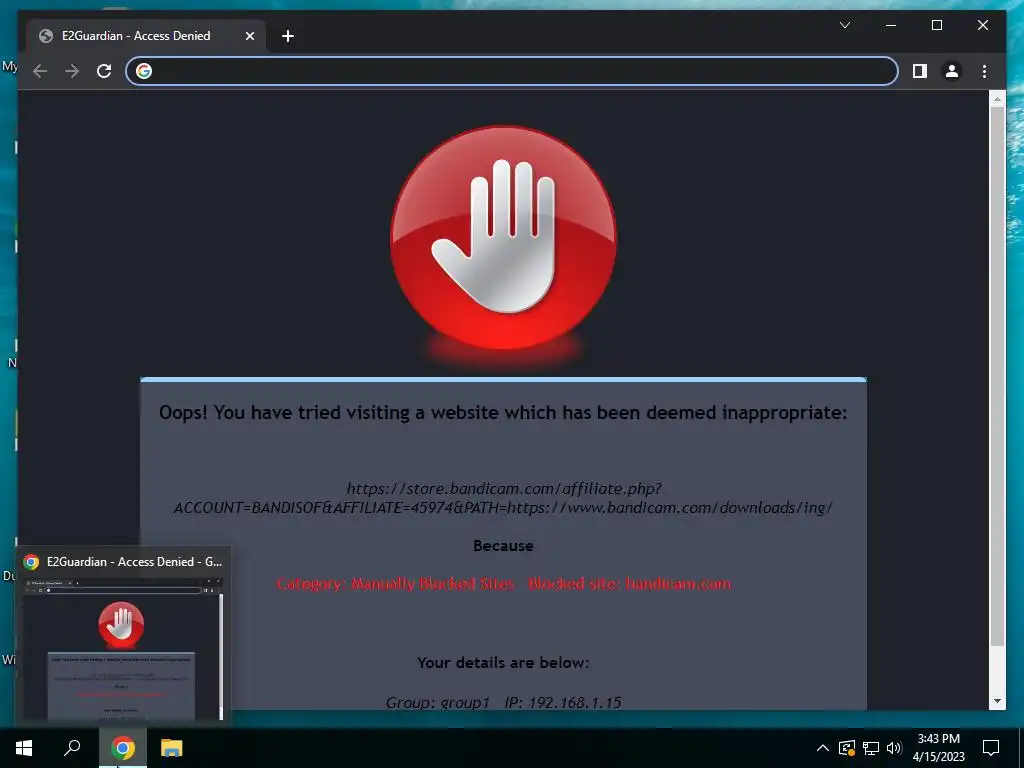Minimize the Chrome window

point(891,25)
